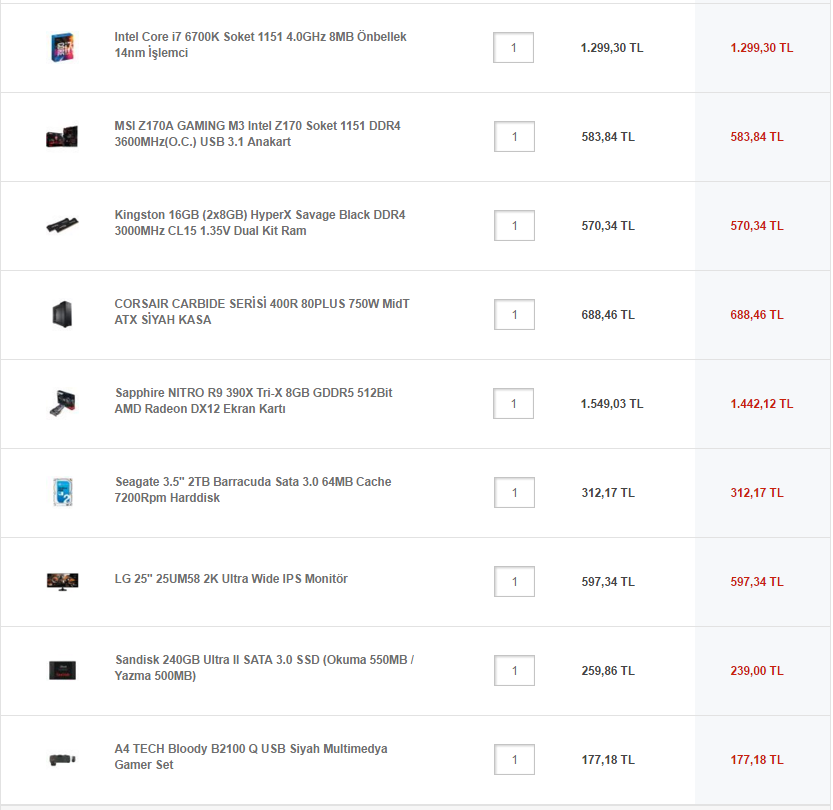Click the Seagate Barracuda harddisk thumbnail
The width and height of the screenshot is (833, 810).
point(63,492)
